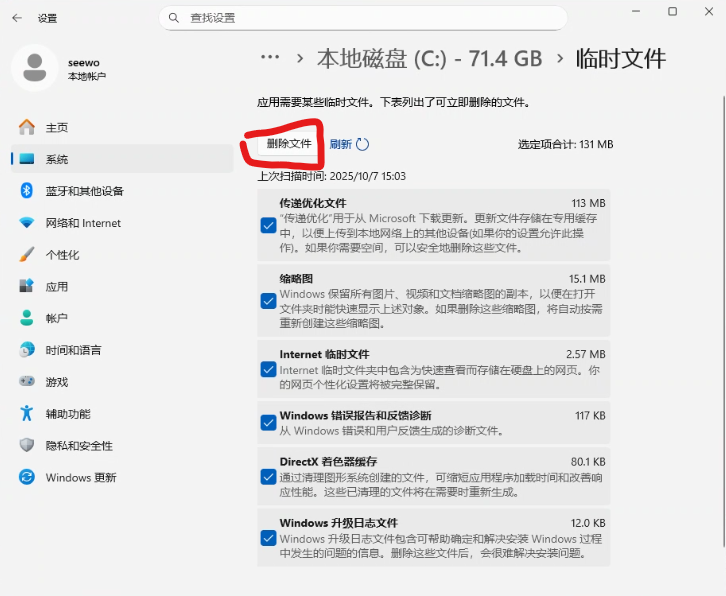Click the circular refresh icon
The width and height of the screenshot is (726, 596).
(363, 144)
